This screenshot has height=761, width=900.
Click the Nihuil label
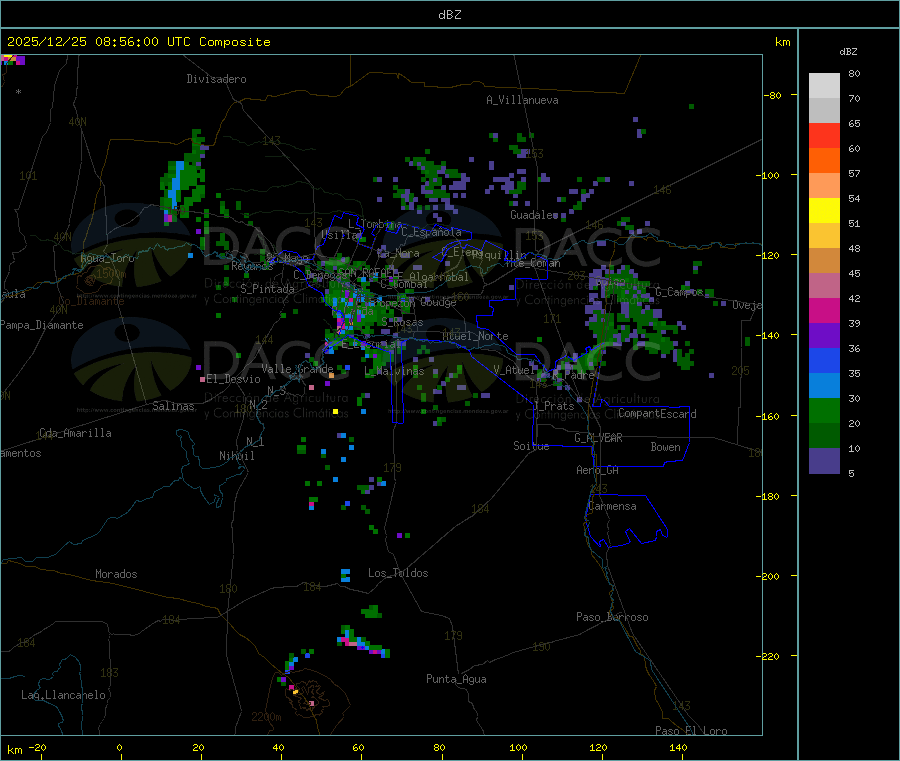(x=237, y=456)
